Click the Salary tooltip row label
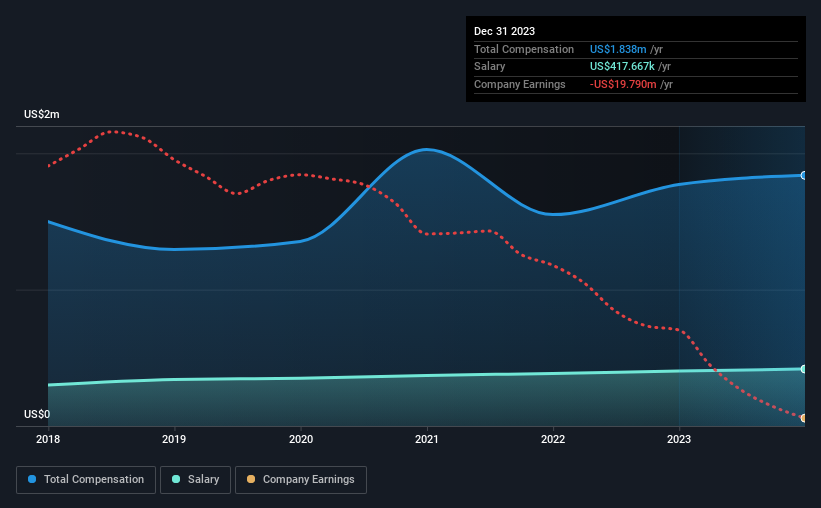The image size is (821, 508). coord(490,67)
